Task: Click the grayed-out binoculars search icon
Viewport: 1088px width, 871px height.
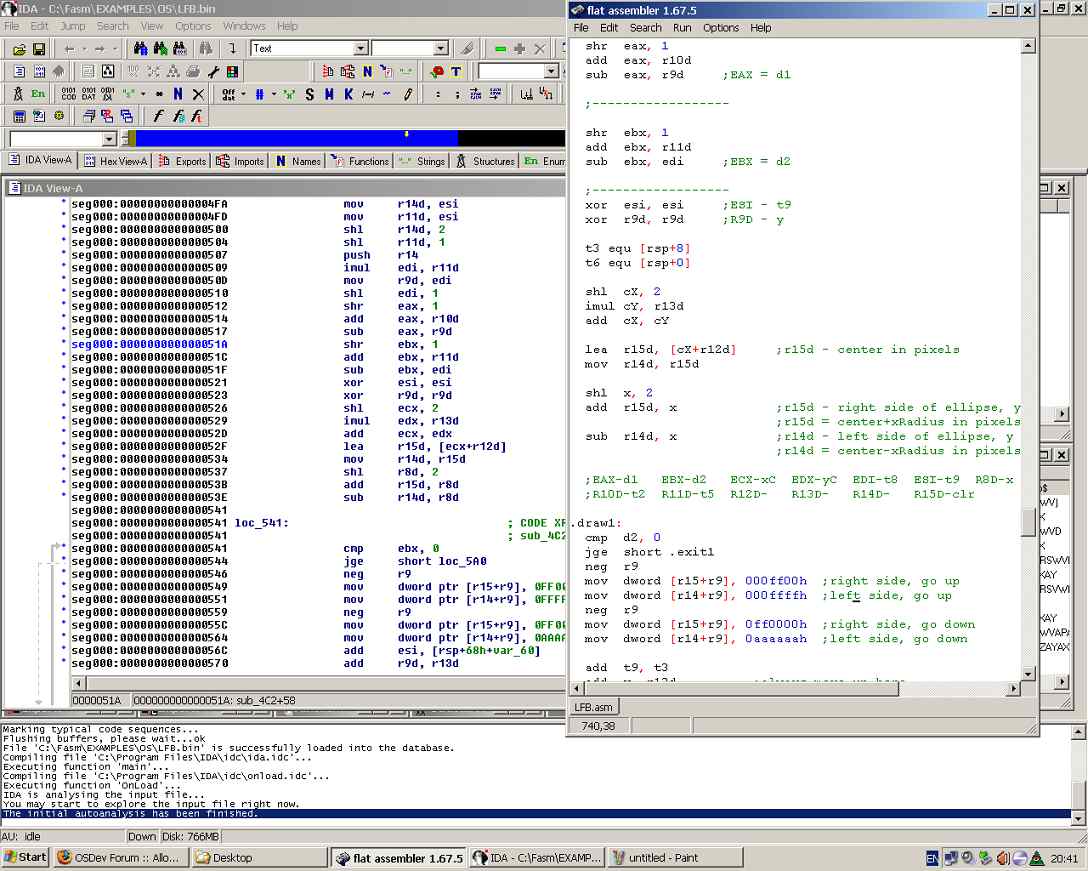Action: pyautogui.click(x=206, y=49)
